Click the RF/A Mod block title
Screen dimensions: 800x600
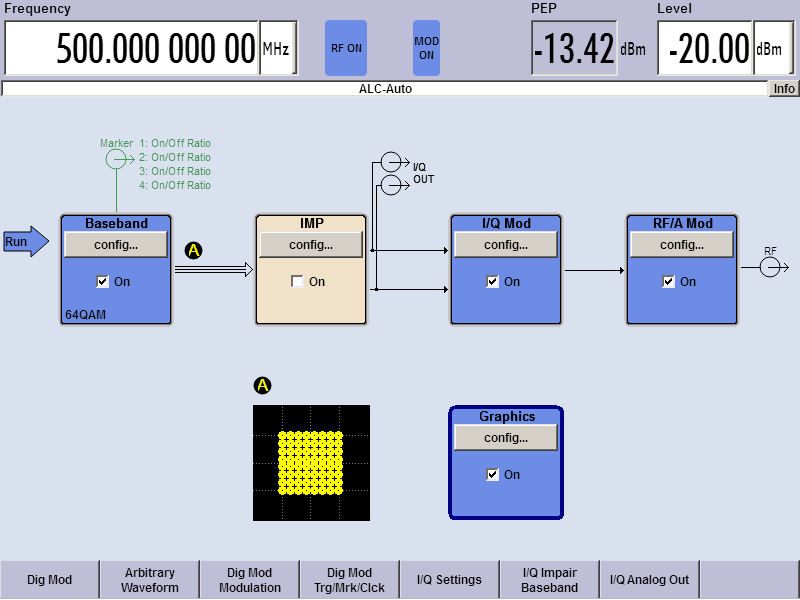tap(683, 223)
